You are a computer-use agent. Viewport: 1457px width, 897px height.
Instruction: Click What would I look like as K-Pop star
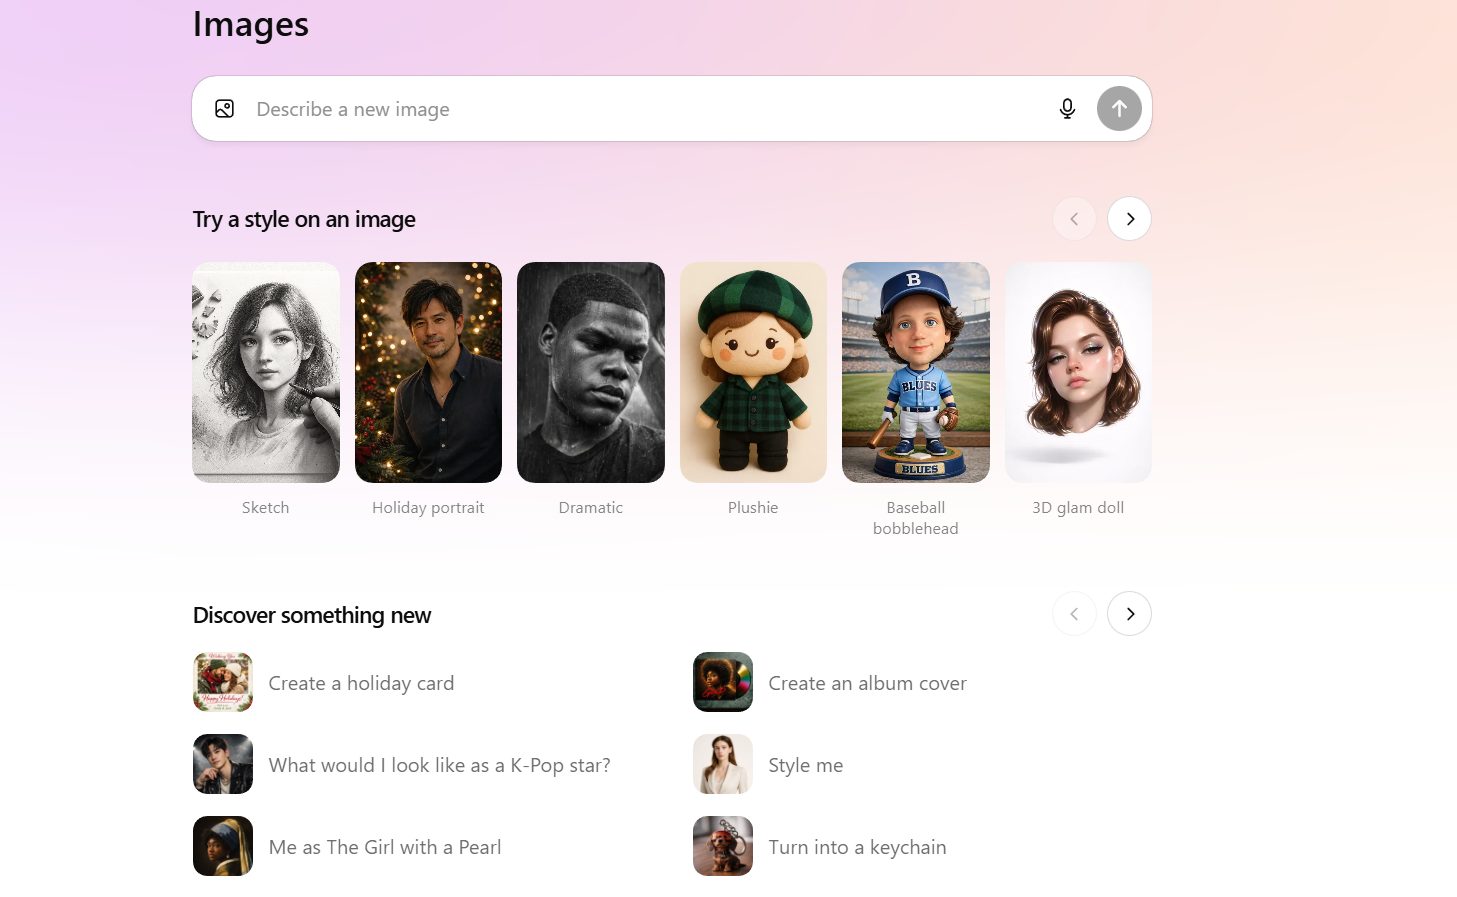point(439,765)
